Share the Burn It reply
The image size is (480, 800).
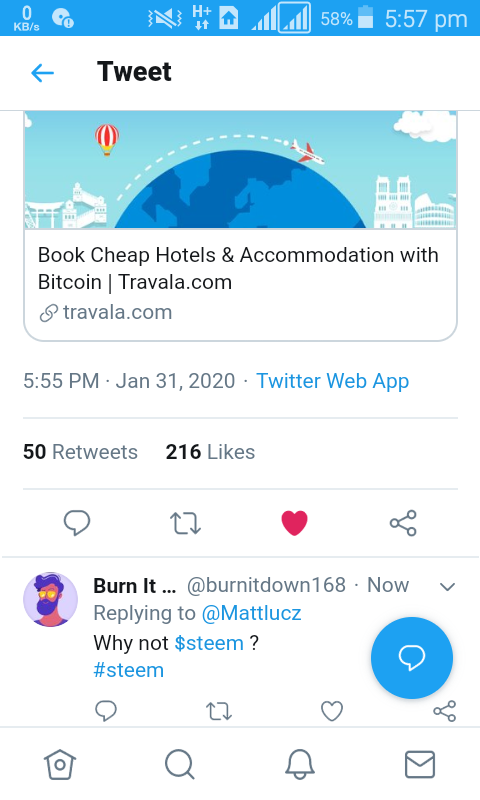[x=444, y=711]
